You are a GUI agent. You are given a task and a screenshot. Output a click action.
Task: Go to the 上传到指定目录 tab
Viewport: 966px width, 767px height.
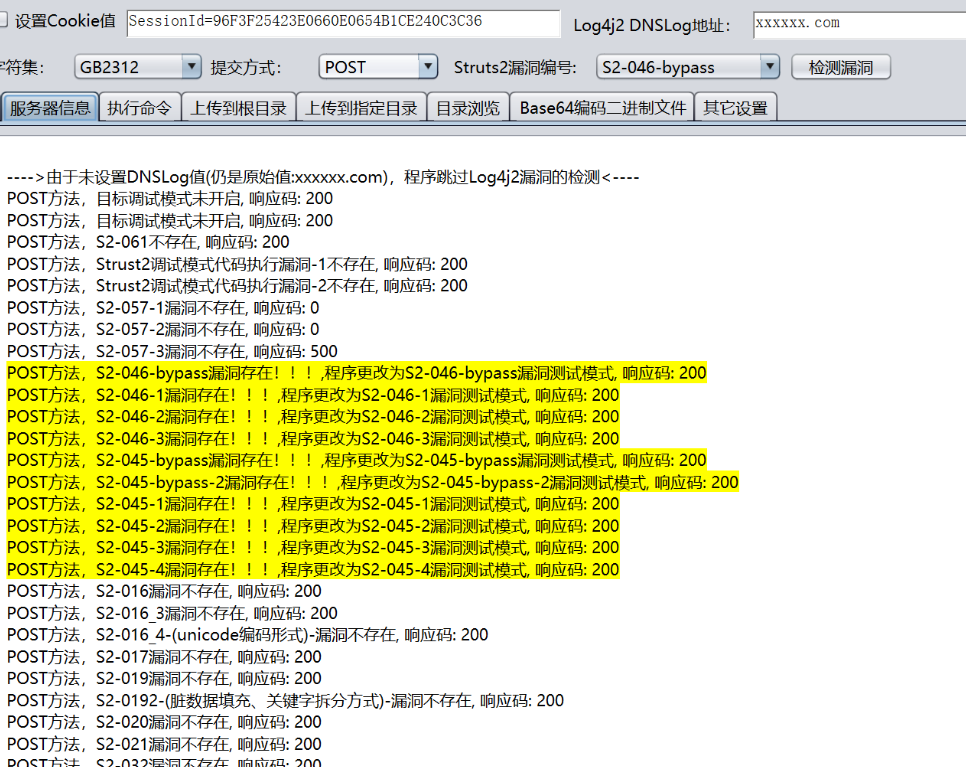361,108
